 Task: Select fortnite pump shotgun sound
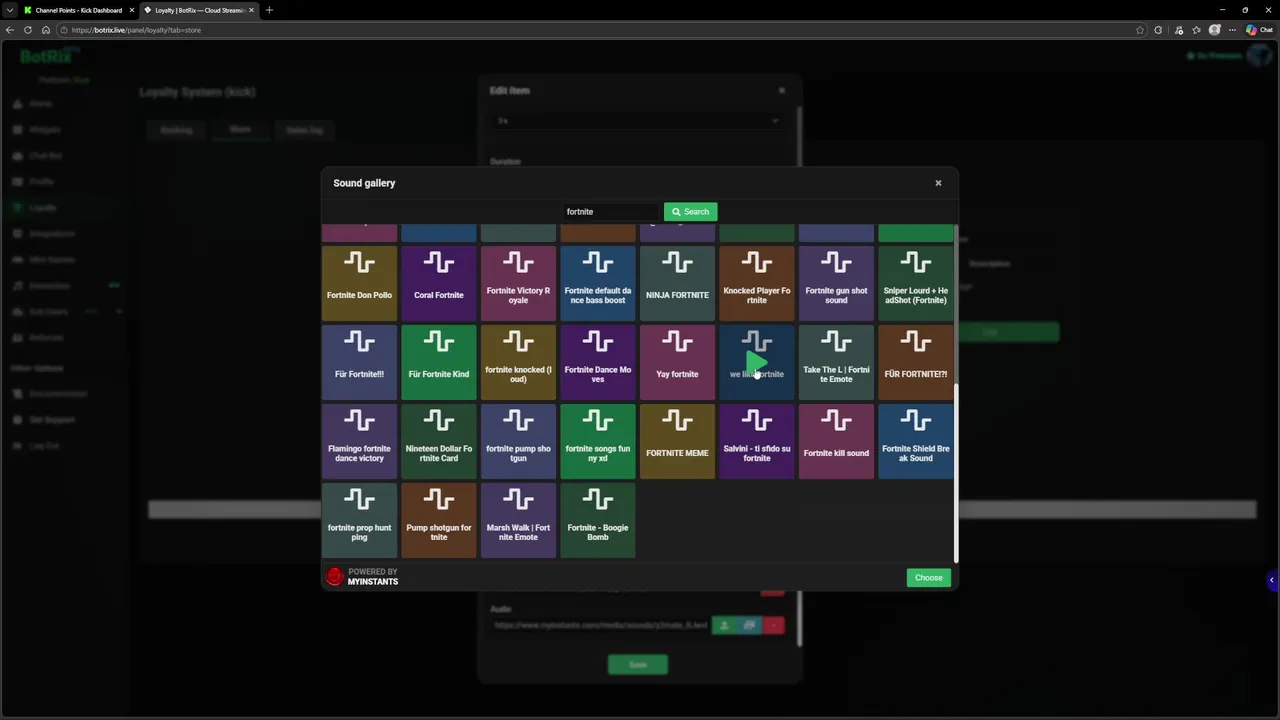click(518, 441)
